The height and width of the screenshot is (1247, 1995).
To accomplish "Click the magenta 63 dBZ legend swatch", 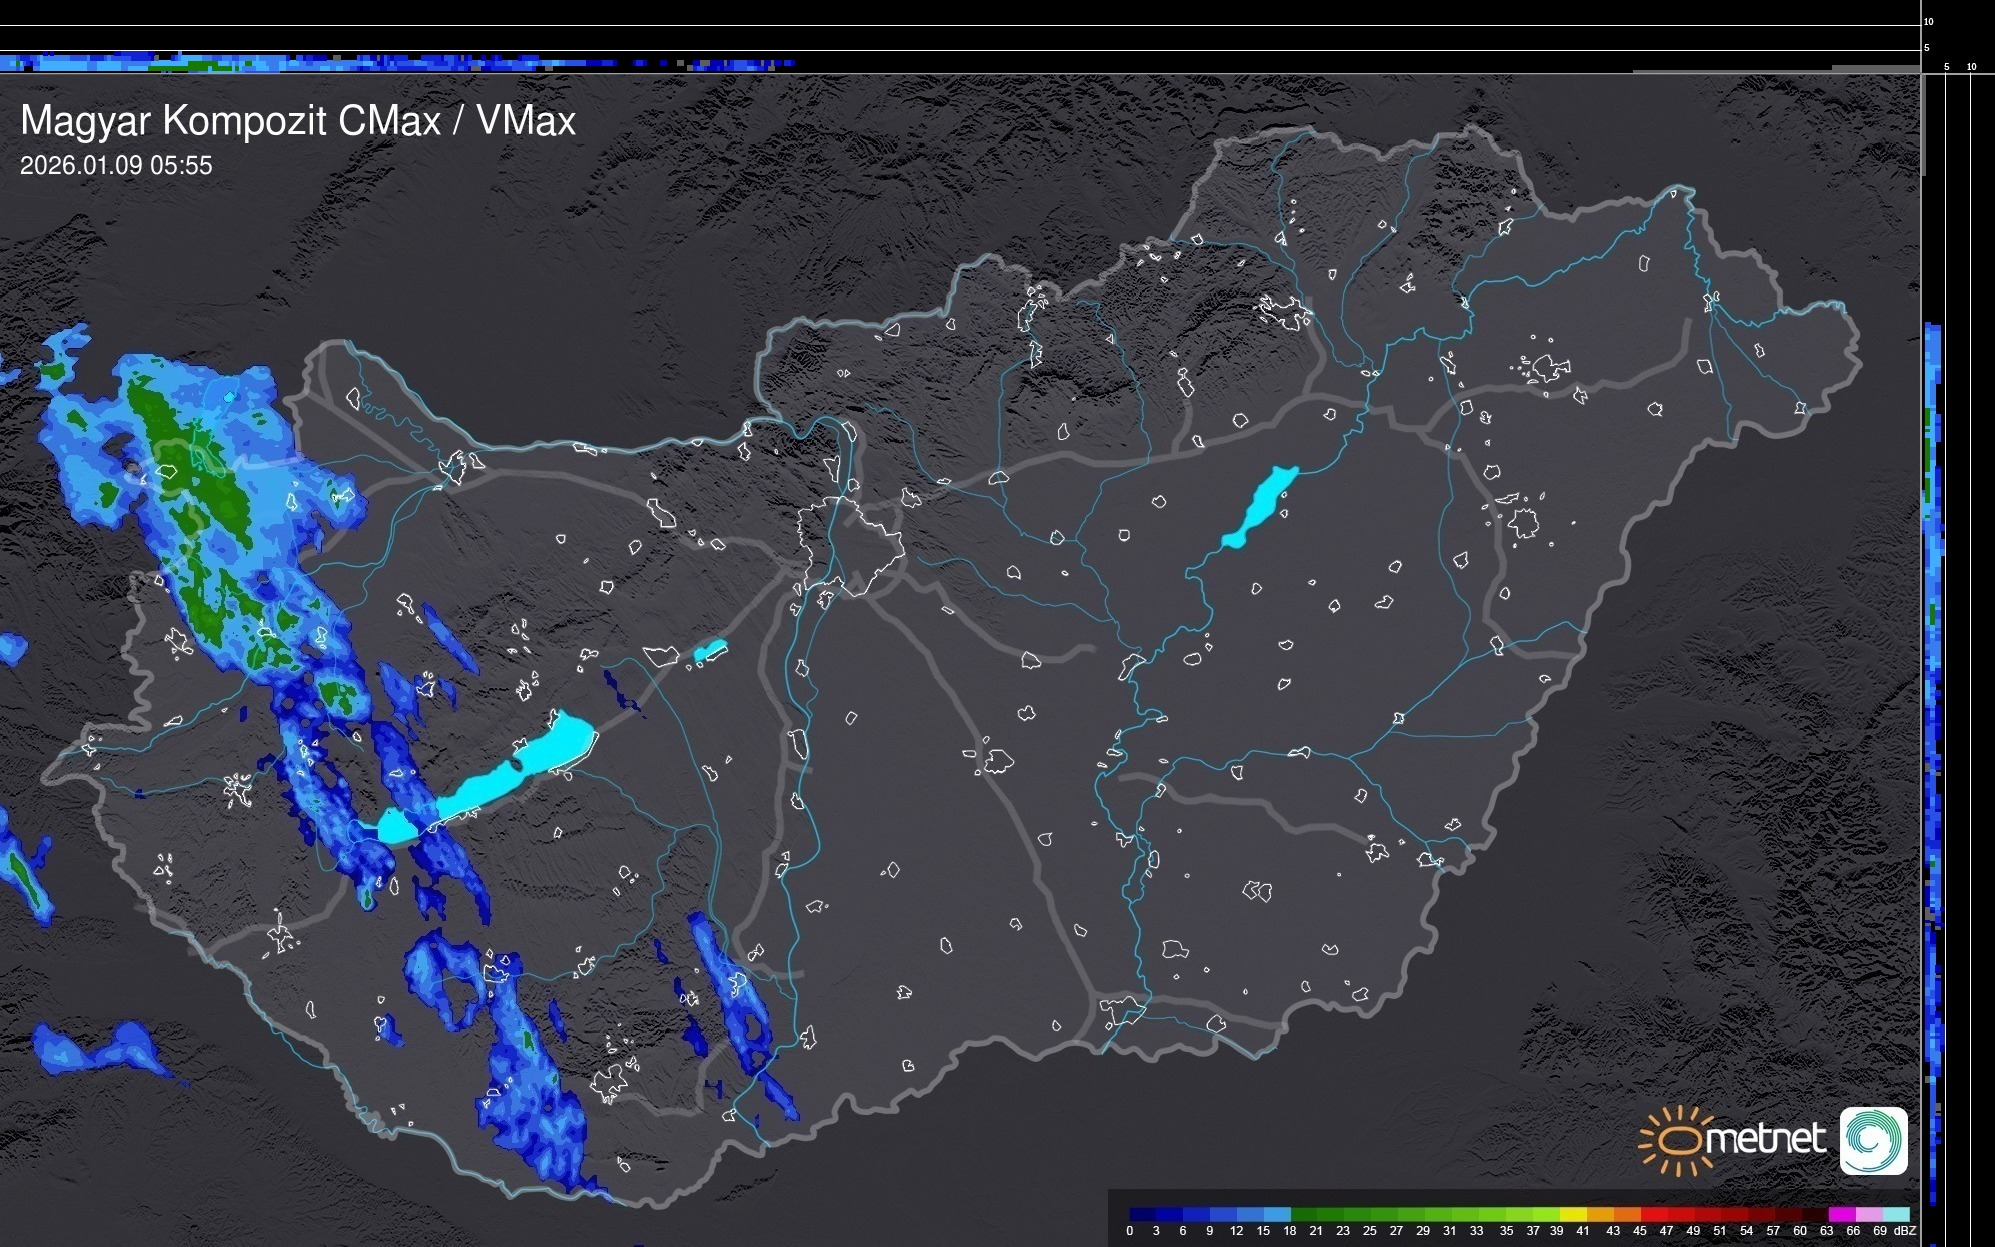I will pyautogui.click(x=1841, y=1215).
